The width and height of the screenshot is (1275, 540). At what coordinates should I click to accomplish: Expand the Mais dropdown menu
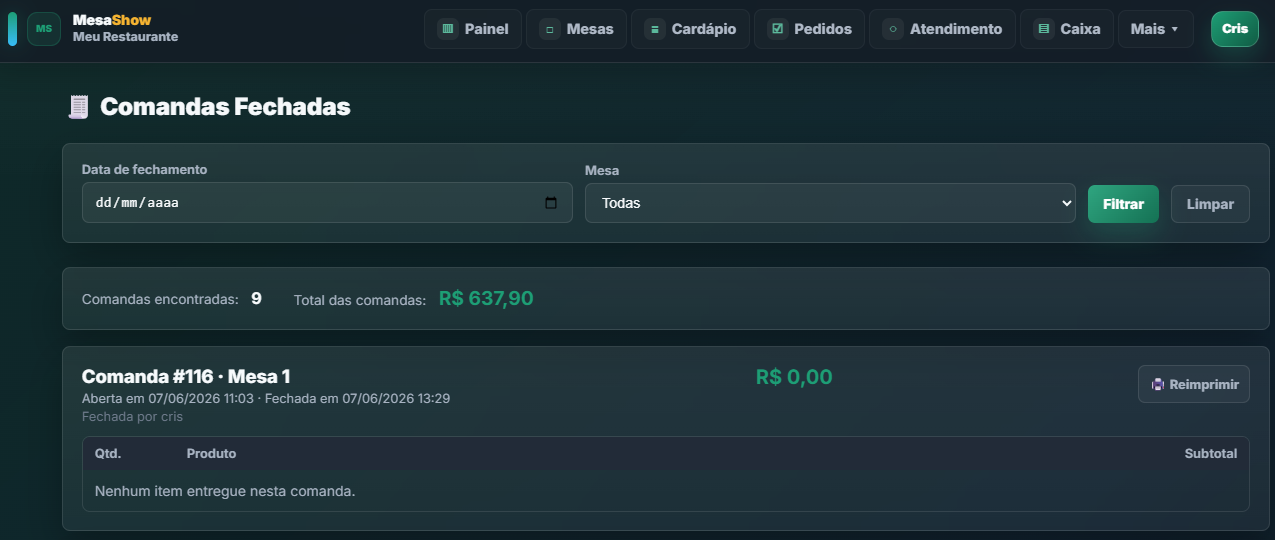click(1155, 29)
